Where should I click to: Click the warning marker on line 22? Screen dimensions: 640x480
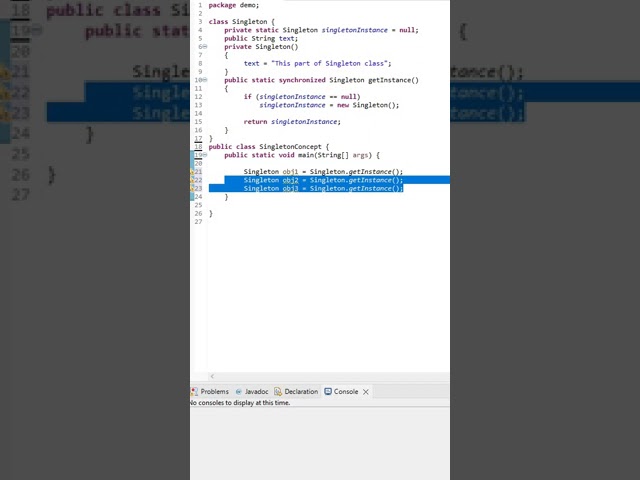[x=192, y=180]
